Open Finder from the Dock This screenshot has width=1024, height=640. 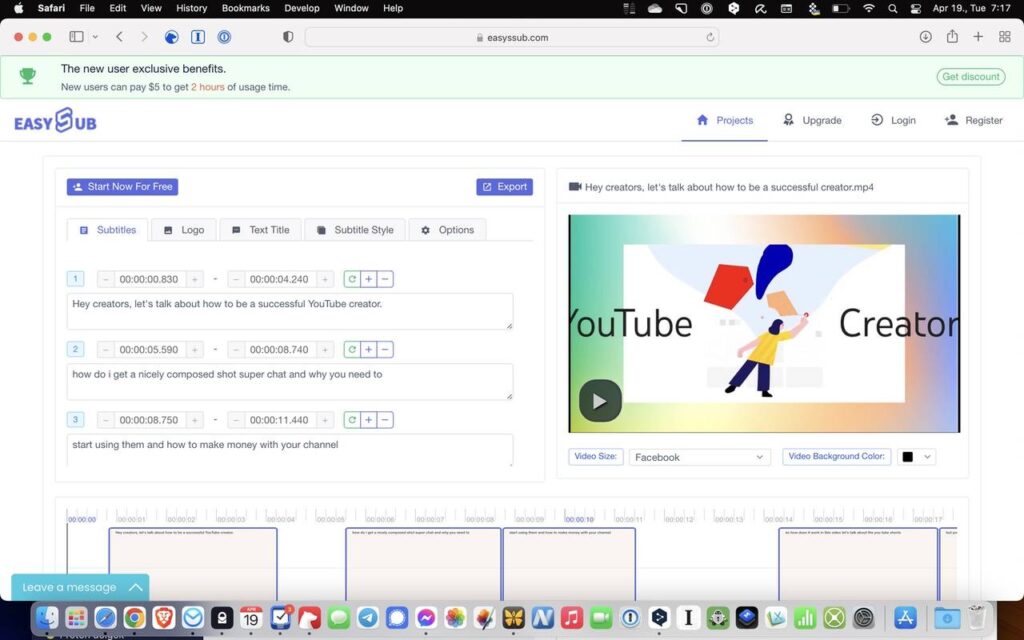point(47,617)
